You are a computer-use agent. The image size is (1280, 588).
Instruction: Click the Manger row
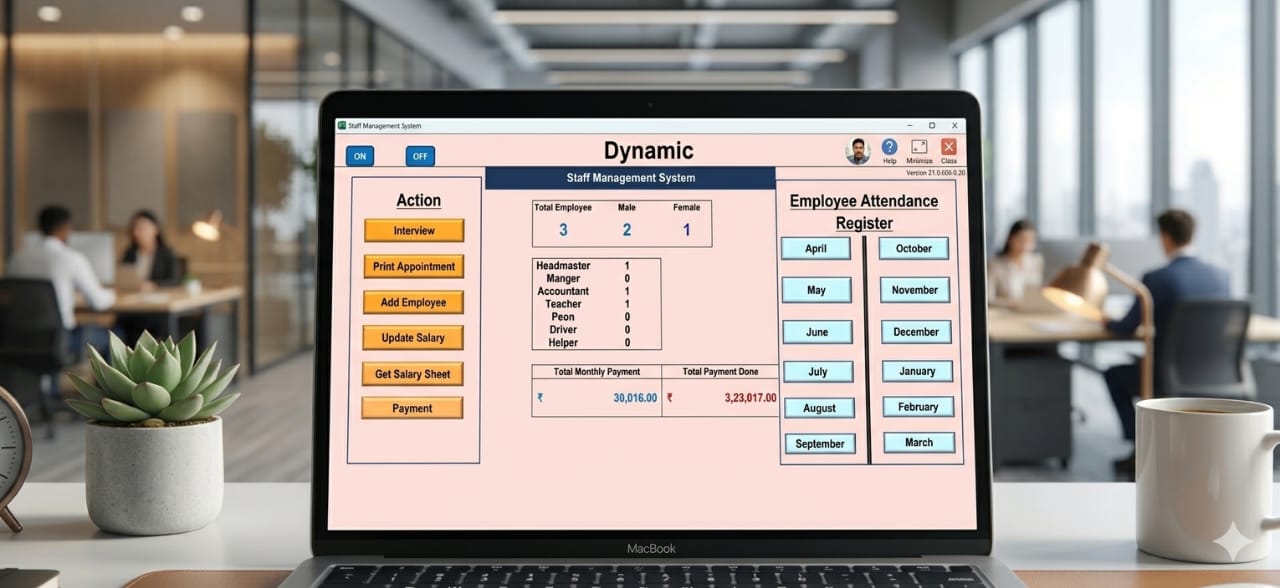[597, 279]
